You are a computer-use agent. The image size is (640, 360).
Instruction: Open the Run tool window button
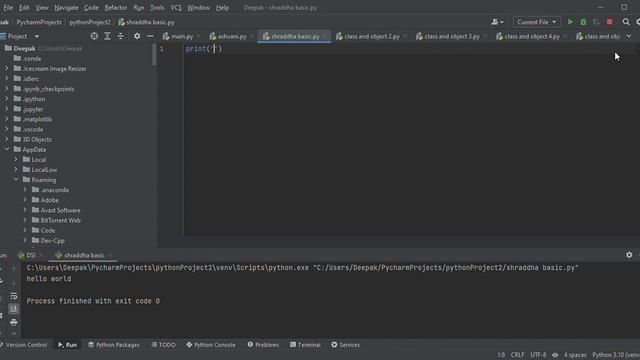(x=67, y=345)
